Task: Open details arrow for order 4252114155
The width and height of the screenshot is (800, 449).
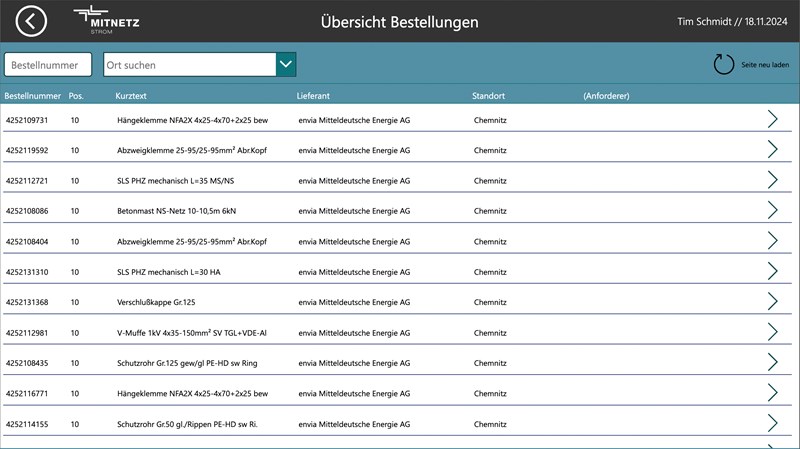Action: pyautogui.click(x=772, y=423)
